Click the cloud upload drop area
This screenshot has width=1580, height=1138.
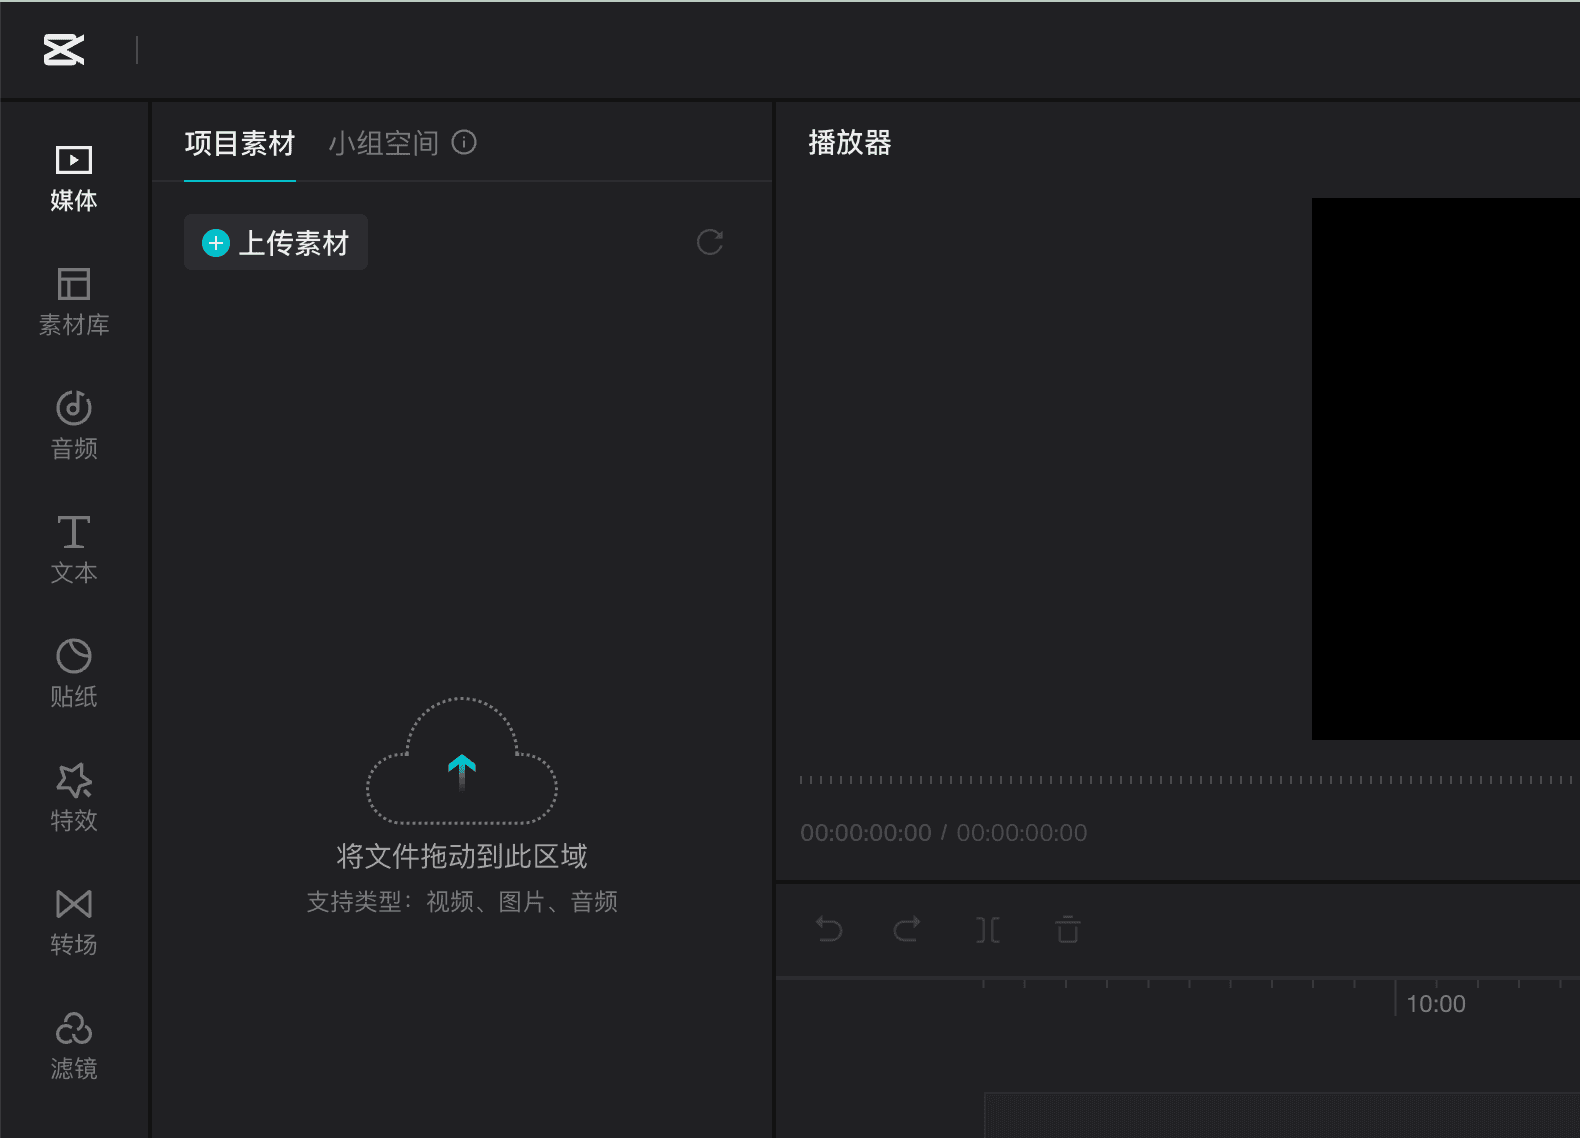pos(462,762)
